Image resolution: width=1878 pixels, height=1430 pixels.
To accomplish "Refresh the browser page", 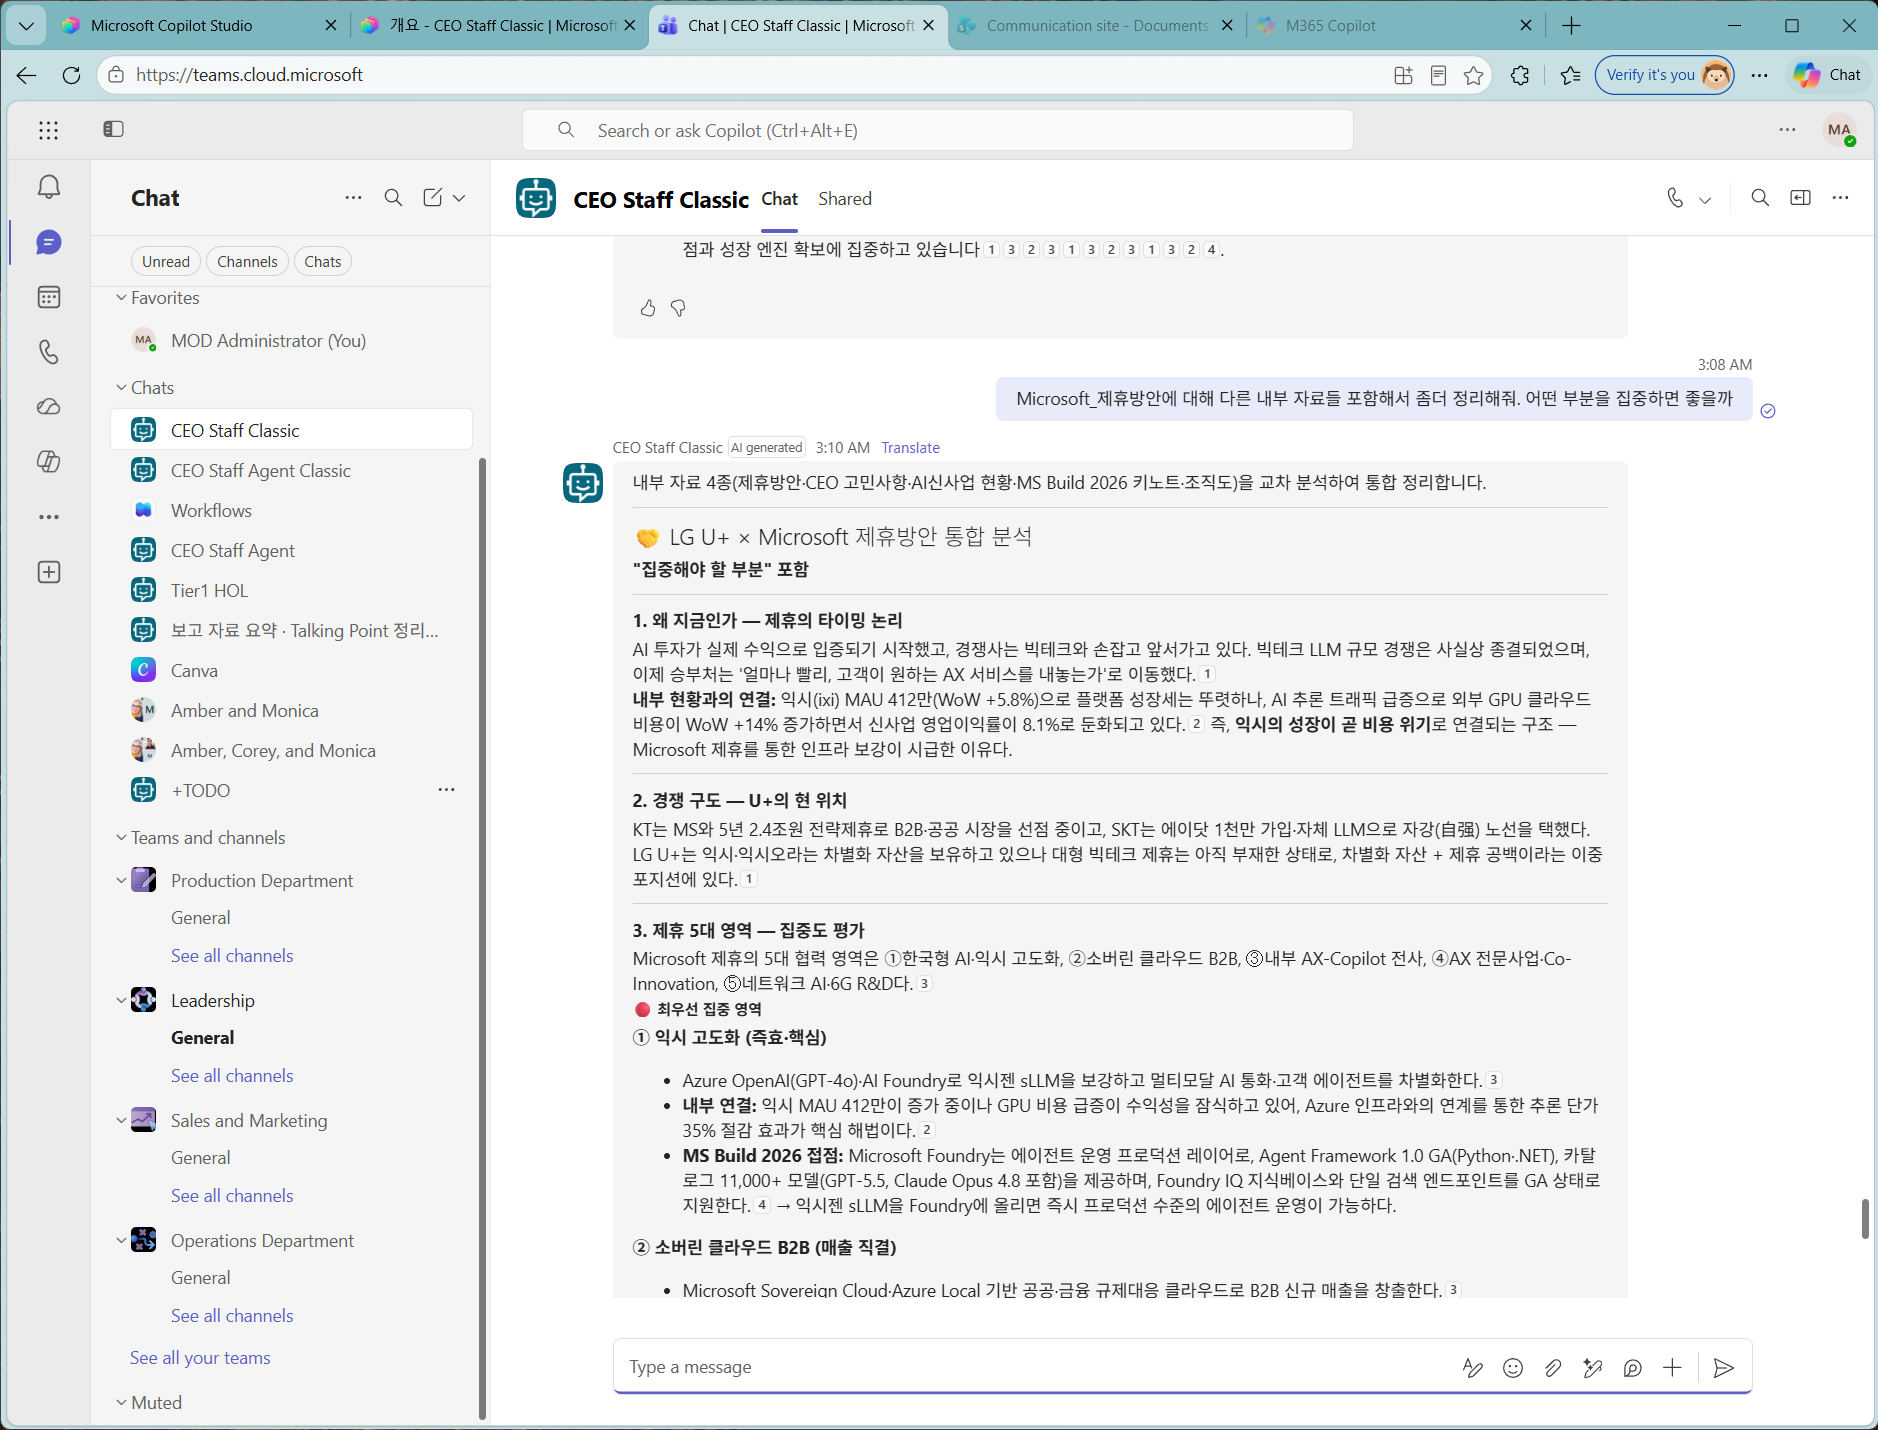I will tap(71, 75).
